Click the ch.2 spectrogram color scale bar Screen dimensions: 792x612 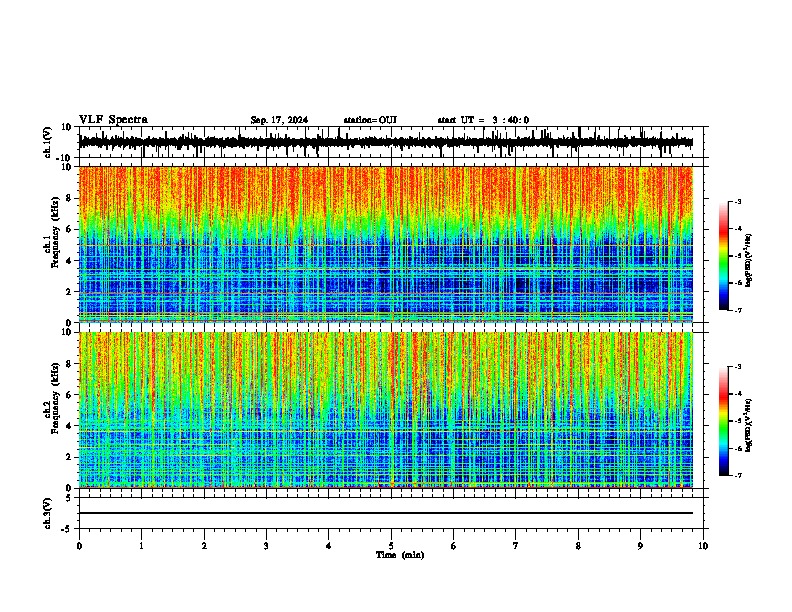point(723,421)
